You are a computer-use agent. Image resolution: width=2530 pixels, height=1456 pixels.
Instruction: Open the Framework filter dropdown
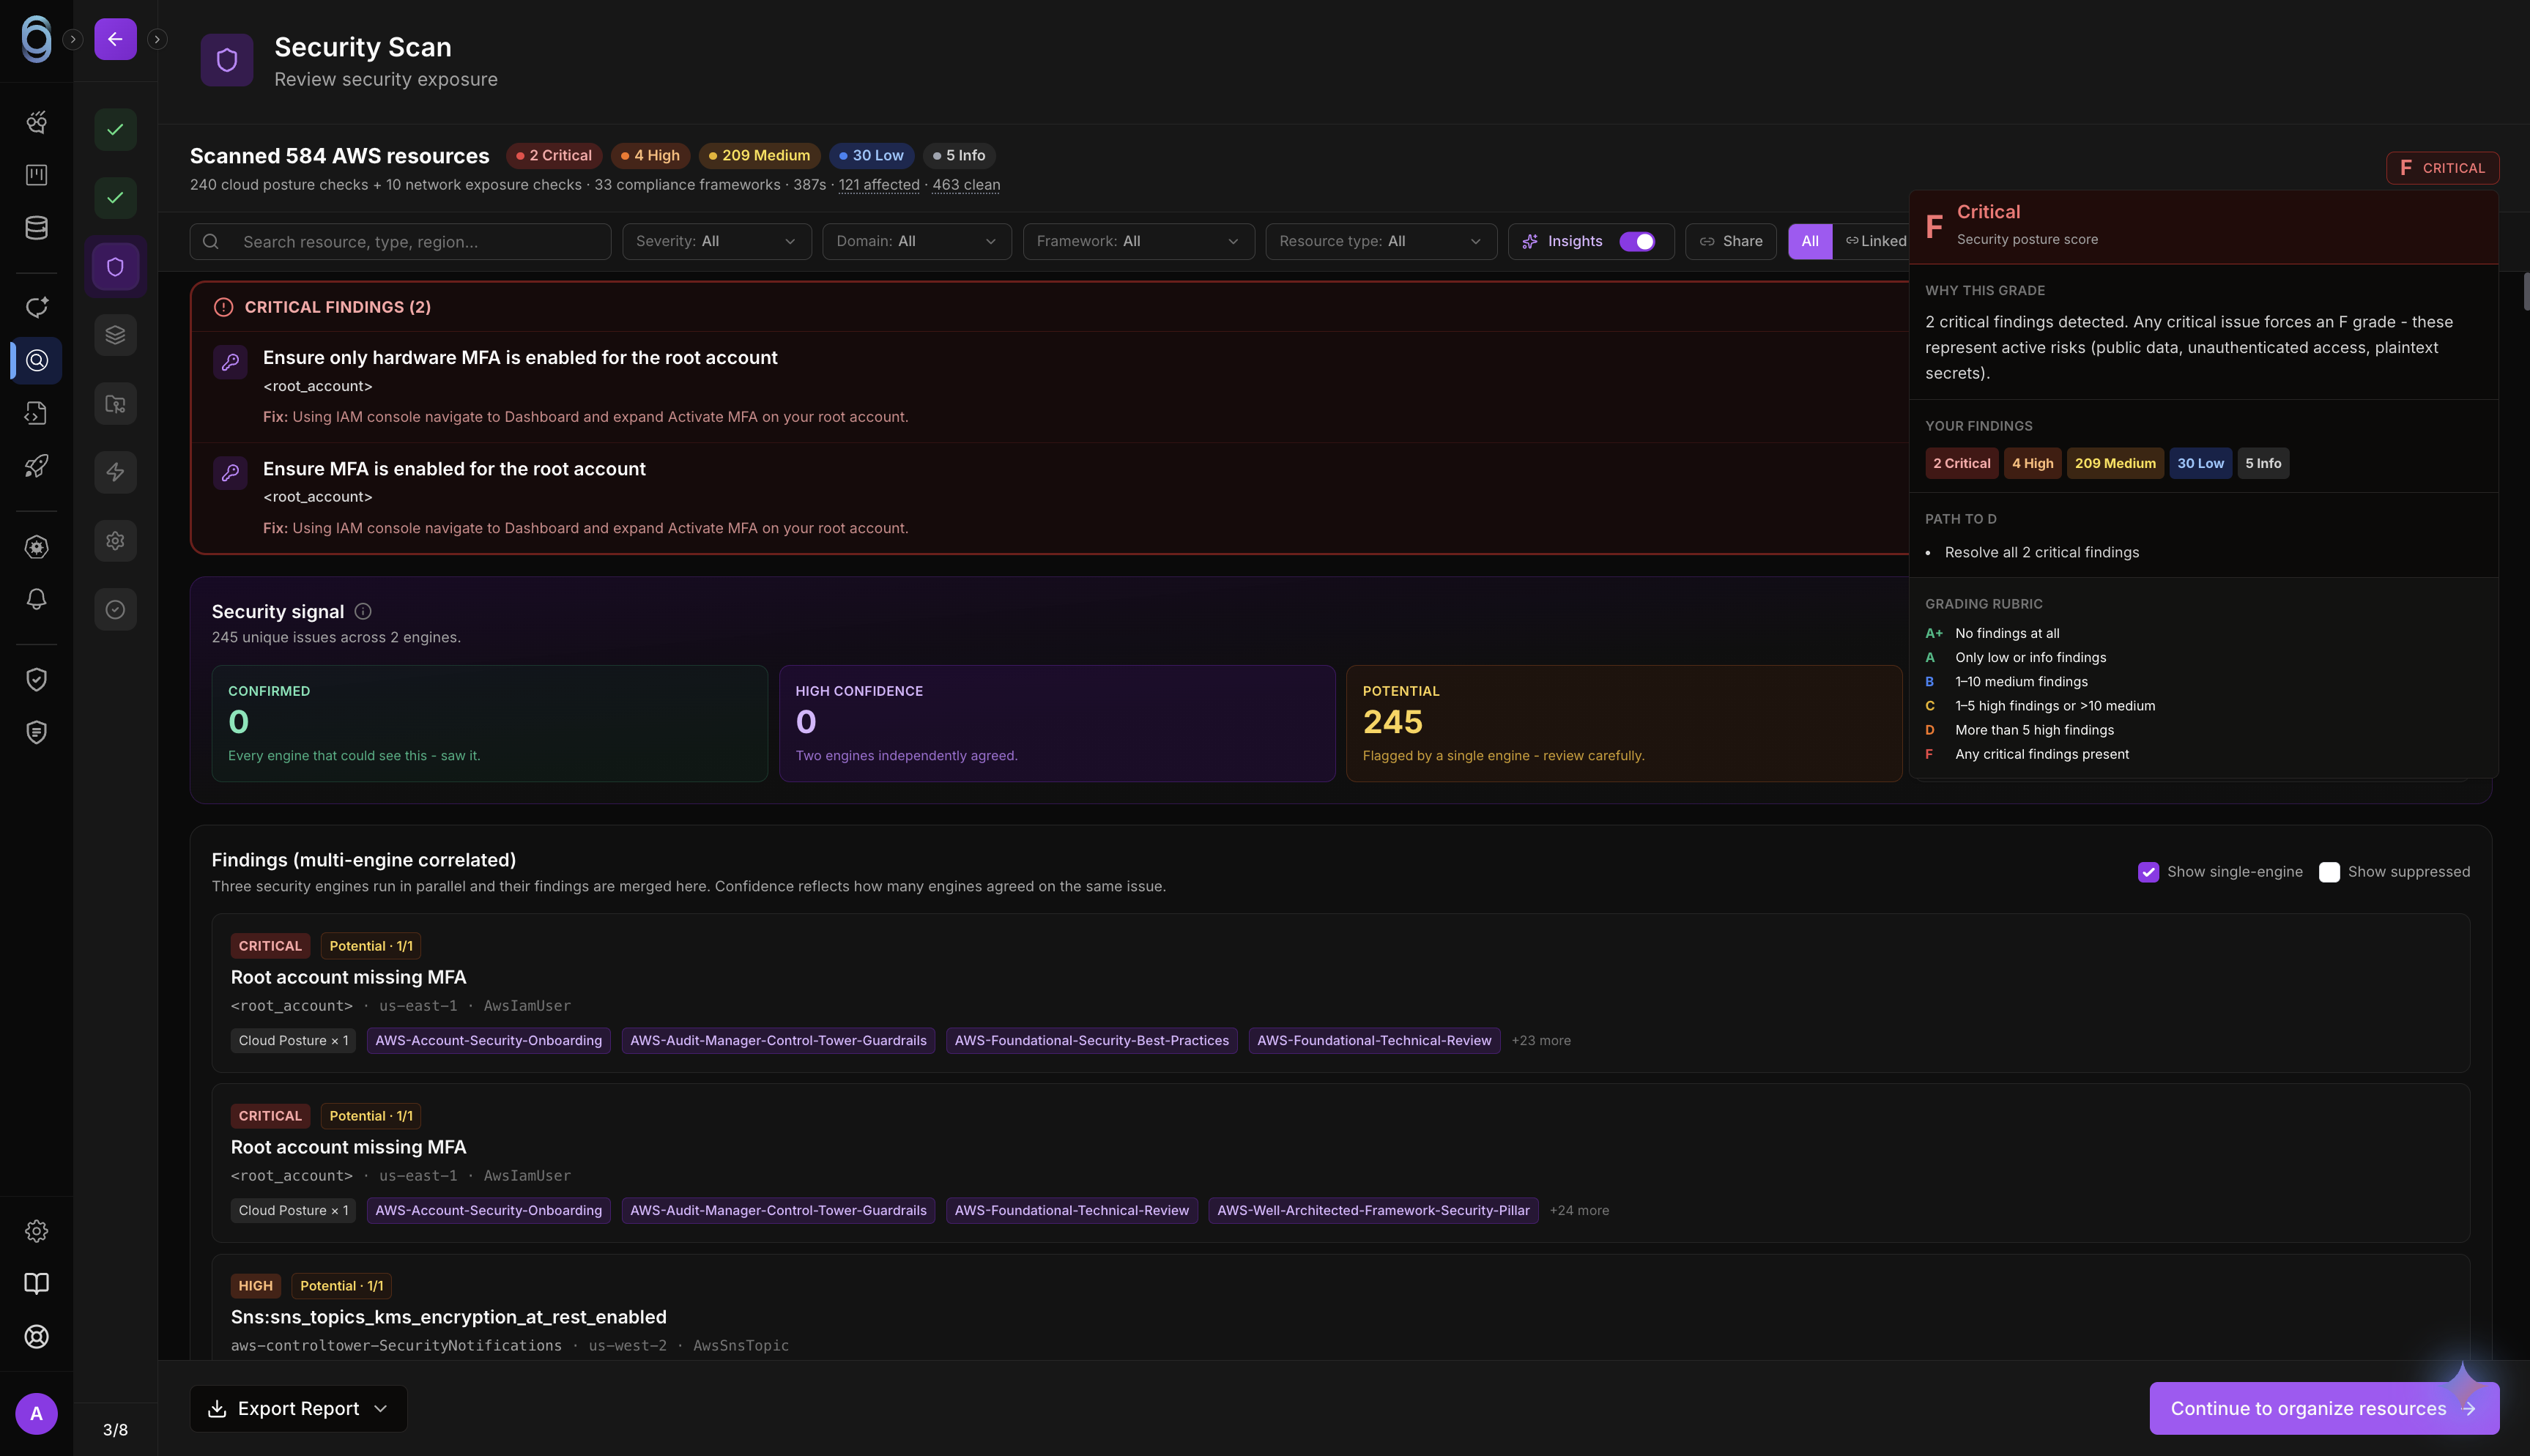(1138, 241)
